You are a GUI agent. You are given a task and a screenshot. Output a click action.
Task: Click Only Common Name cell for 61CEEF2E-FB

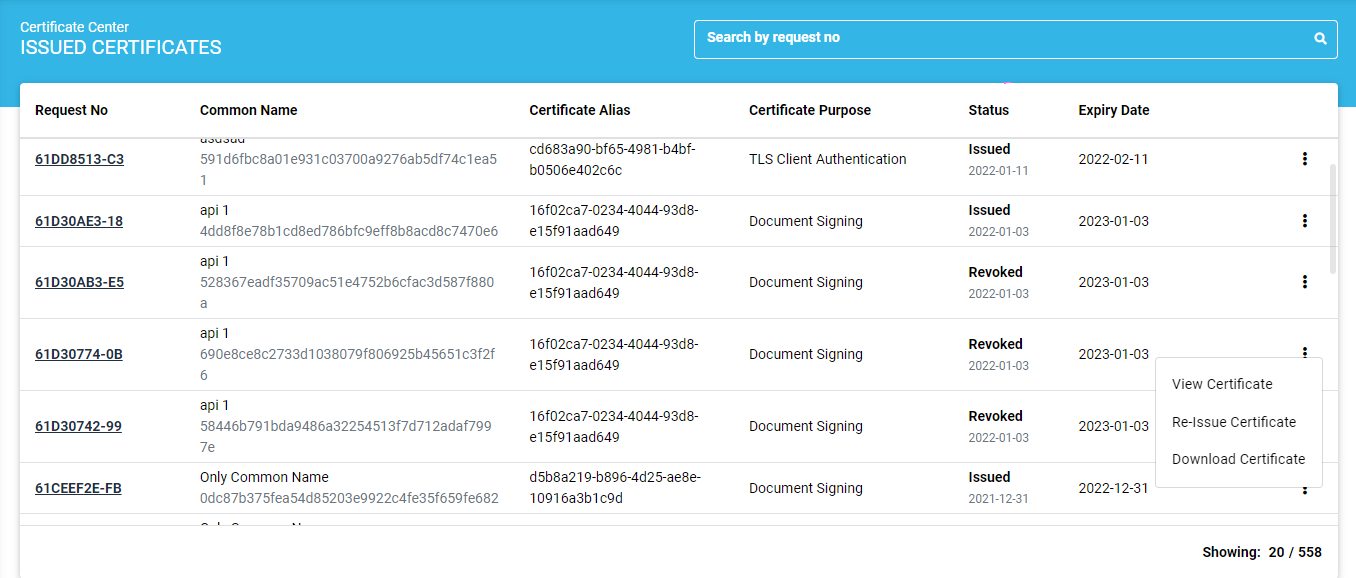coord(264,477)
